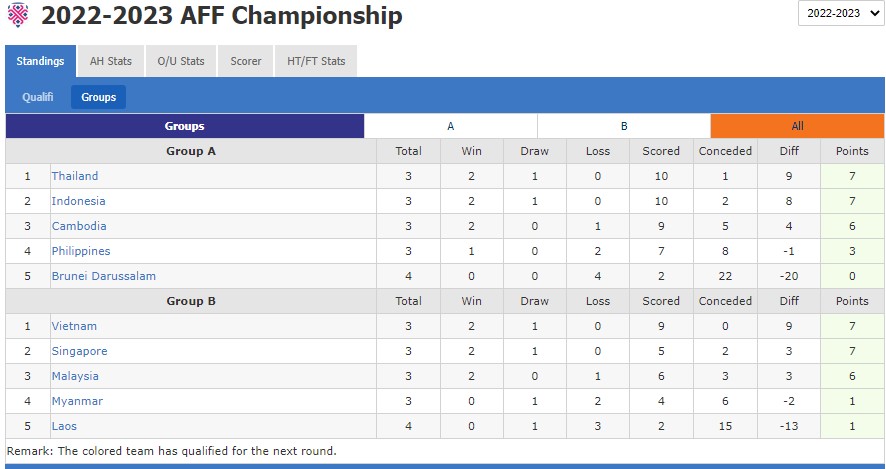Screen dimensions: 886x469
Task: Click the Vietnam team link
Action: point(74,326)
